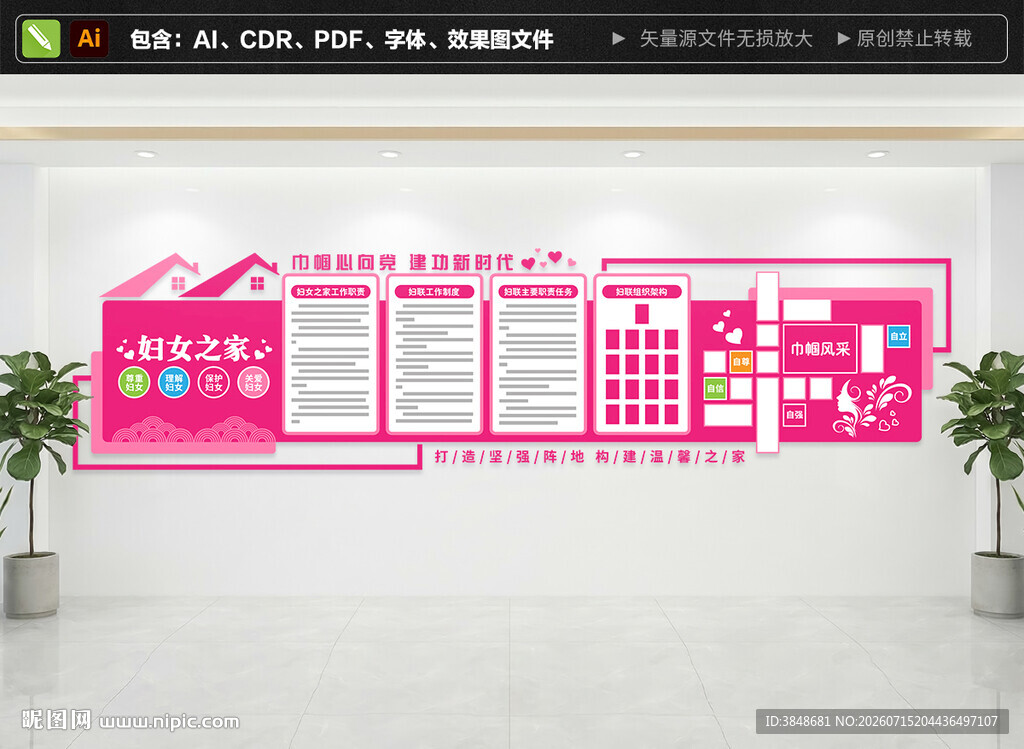Screen dimensions: 1024x749
Task: Click the 巾帼心向党 建功新时代 slogan
Action: click(x=402, y=263)
